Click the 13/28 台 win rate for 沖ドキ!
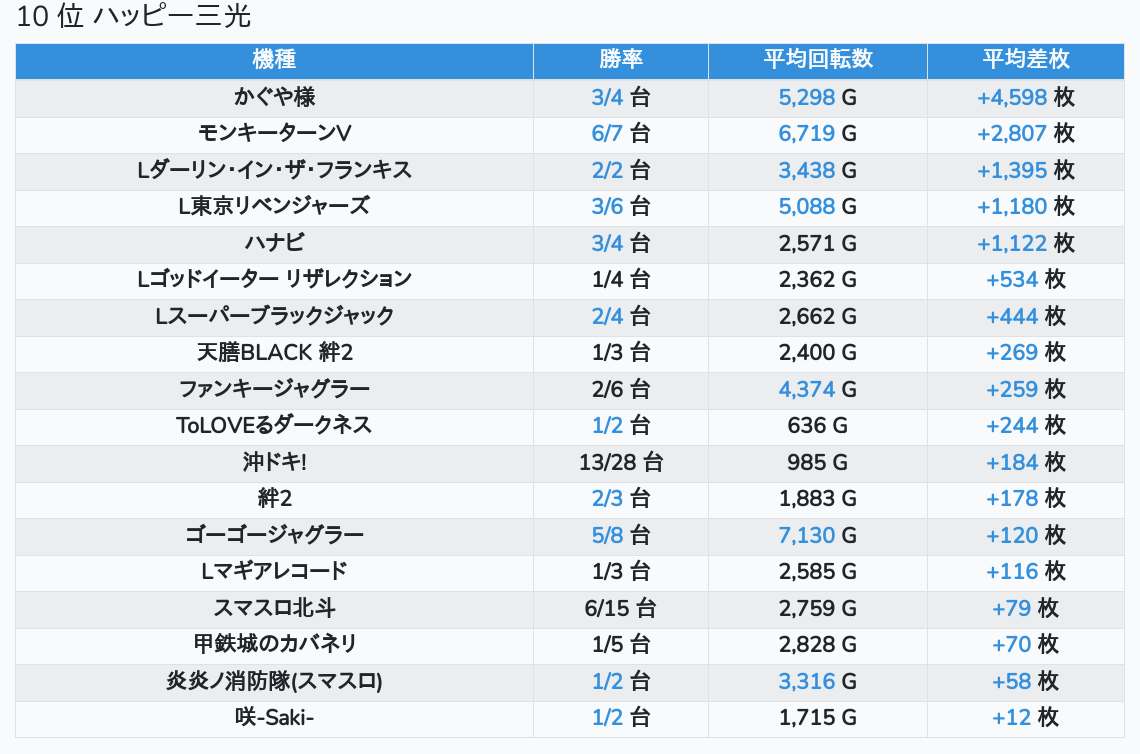This screenshot has height=754, width=1140. pos(620,462)
